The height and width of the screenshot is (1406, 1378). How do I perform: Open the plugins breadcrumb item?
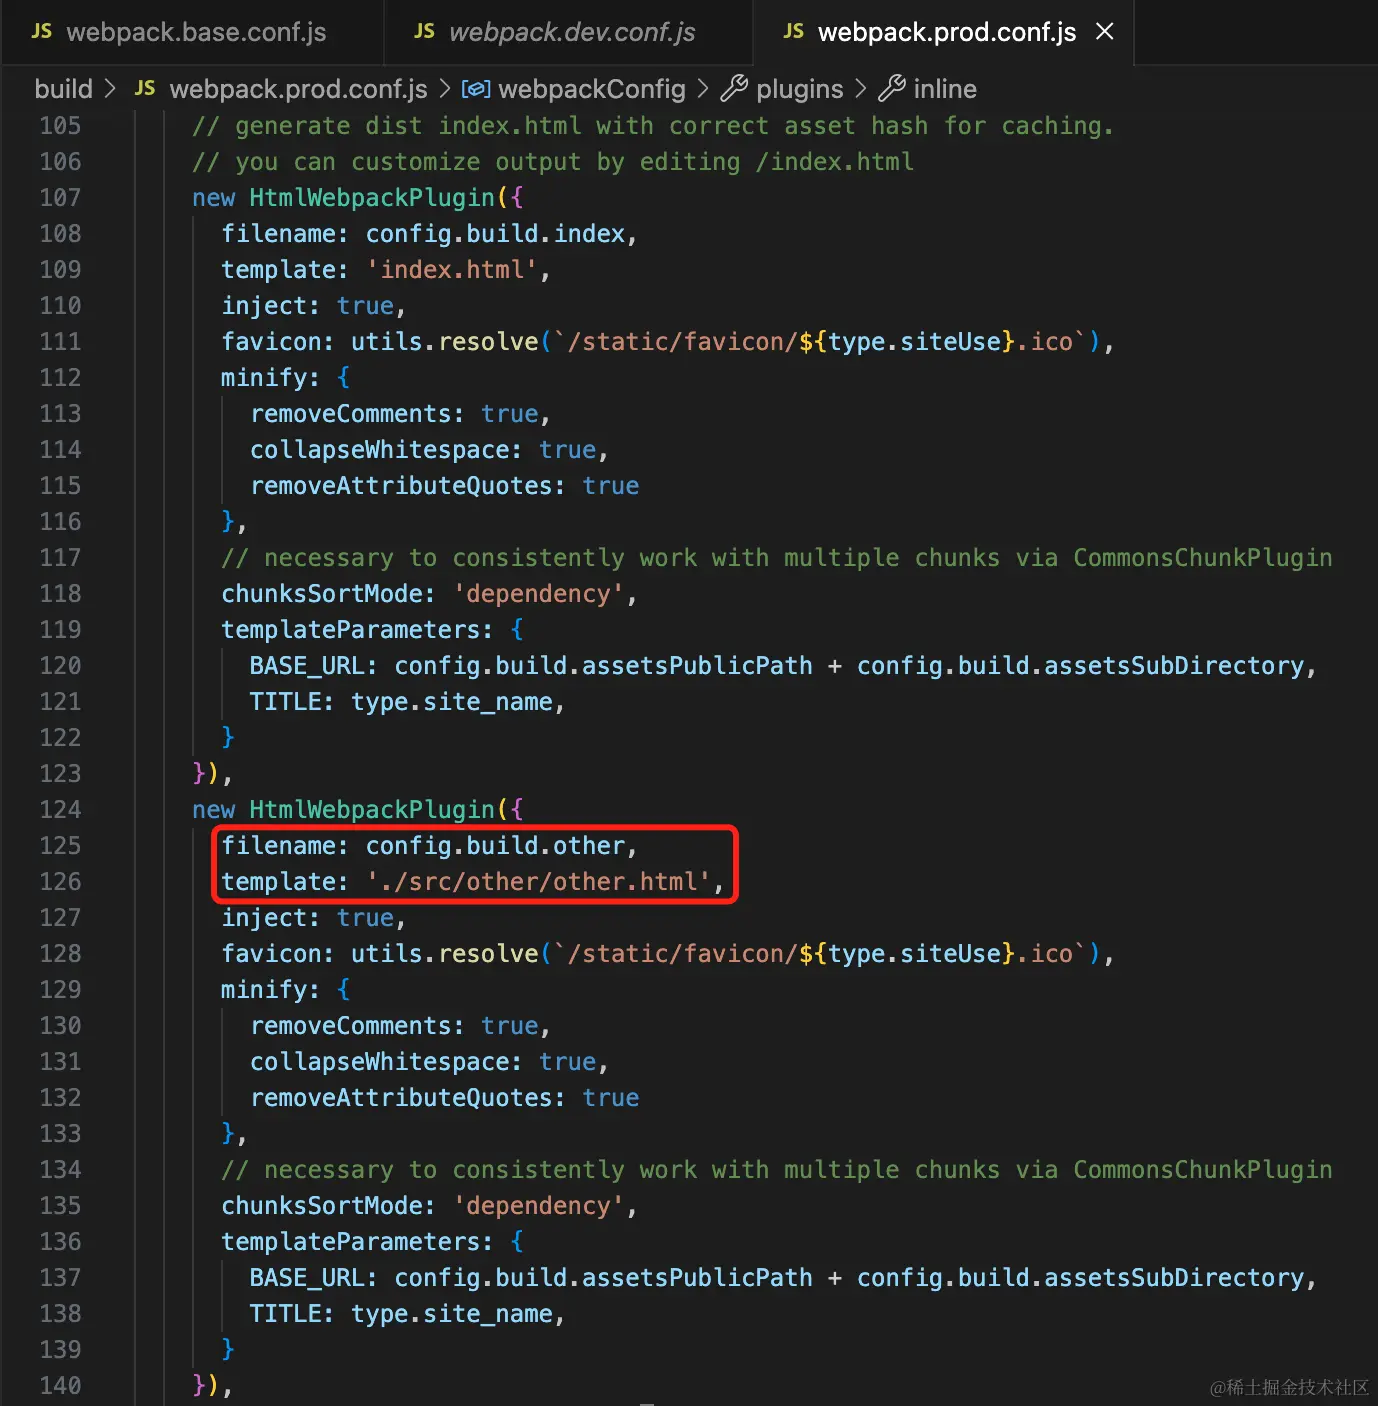800,89
